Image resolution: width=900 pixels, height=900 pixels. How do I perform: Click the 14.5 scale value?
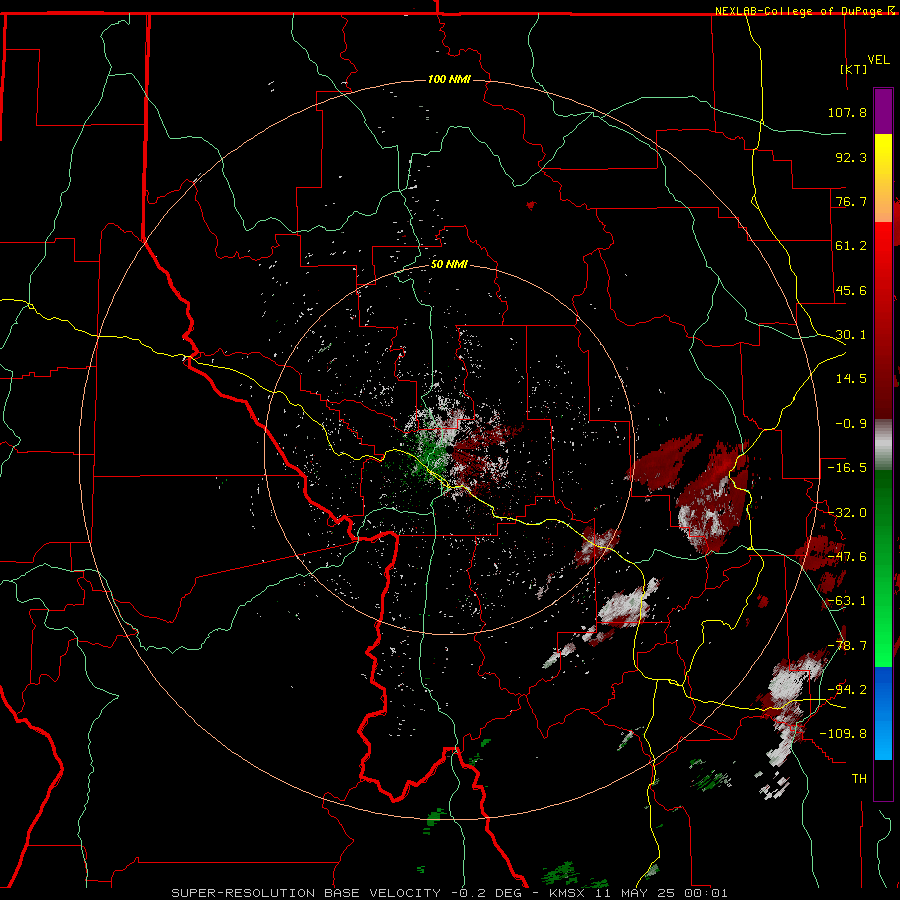851,379
